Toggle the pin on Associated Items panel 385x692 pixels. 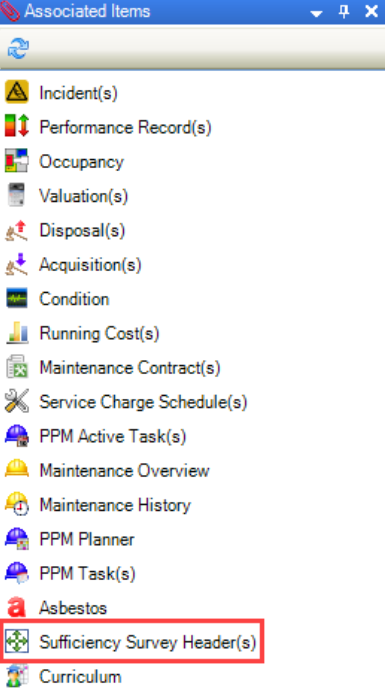click(344, 12)
